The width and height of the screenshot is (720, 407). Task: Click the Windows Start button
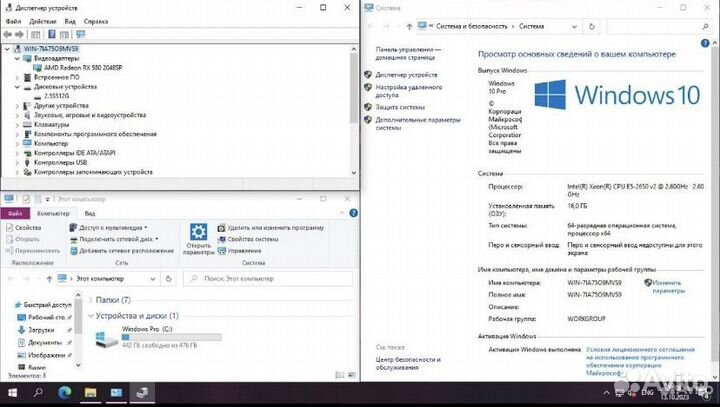point(11,393)
